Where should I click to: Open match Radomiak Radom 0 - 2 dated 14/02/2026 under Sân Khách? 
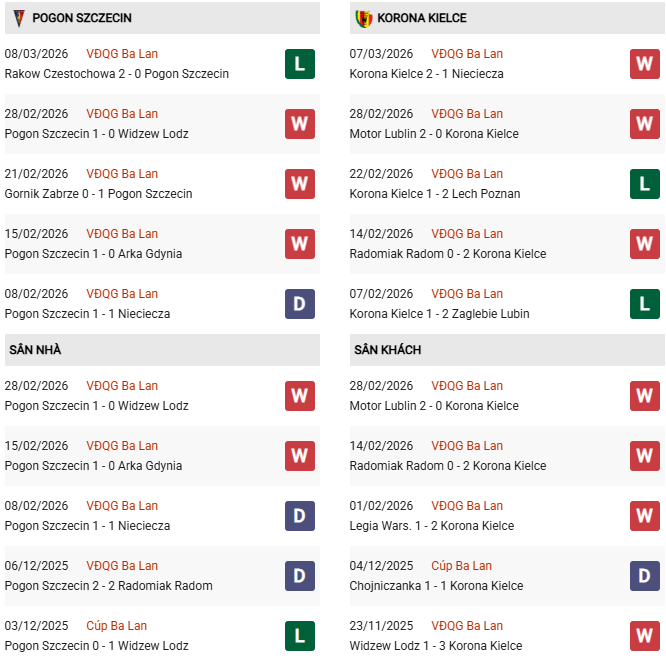coord(448,466)
